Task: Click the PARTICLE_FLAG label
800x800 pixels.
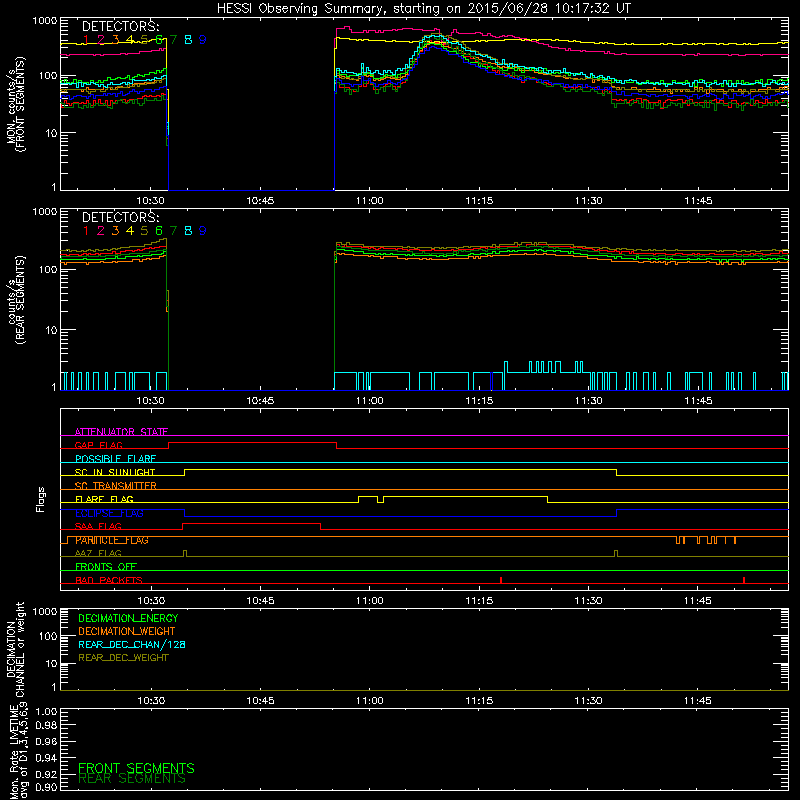Action: pyautogui.click(x=112, y=540)
